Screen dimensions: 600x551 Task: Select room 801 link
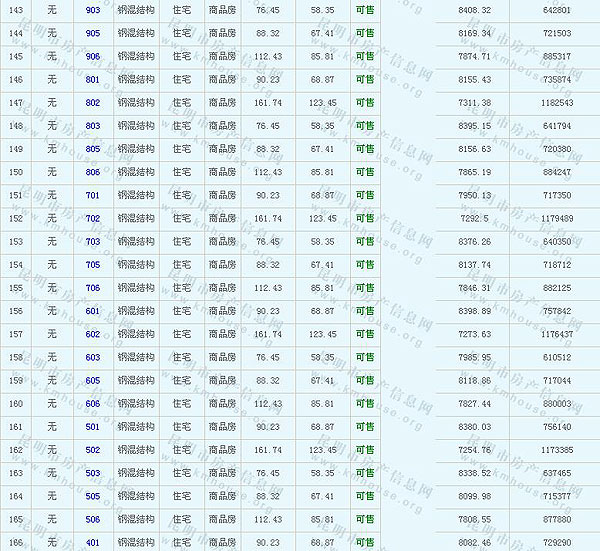click(x=93, y=79)
